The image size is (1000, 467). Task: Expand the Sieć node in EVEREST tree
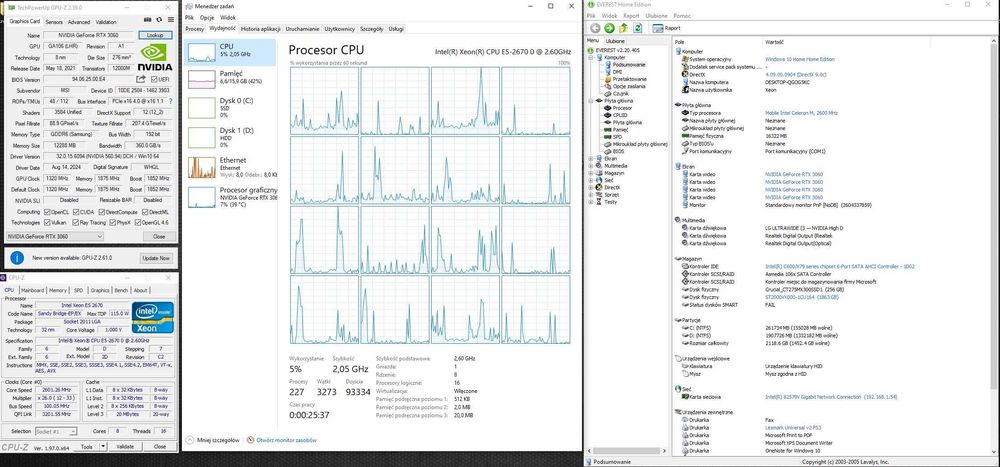click(591, 180)
